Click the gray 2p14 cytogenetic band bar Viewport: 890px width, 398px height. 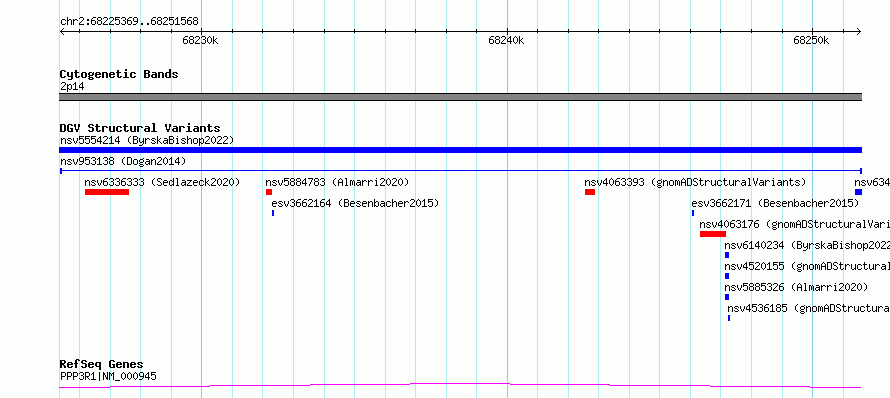pos(460,97)
